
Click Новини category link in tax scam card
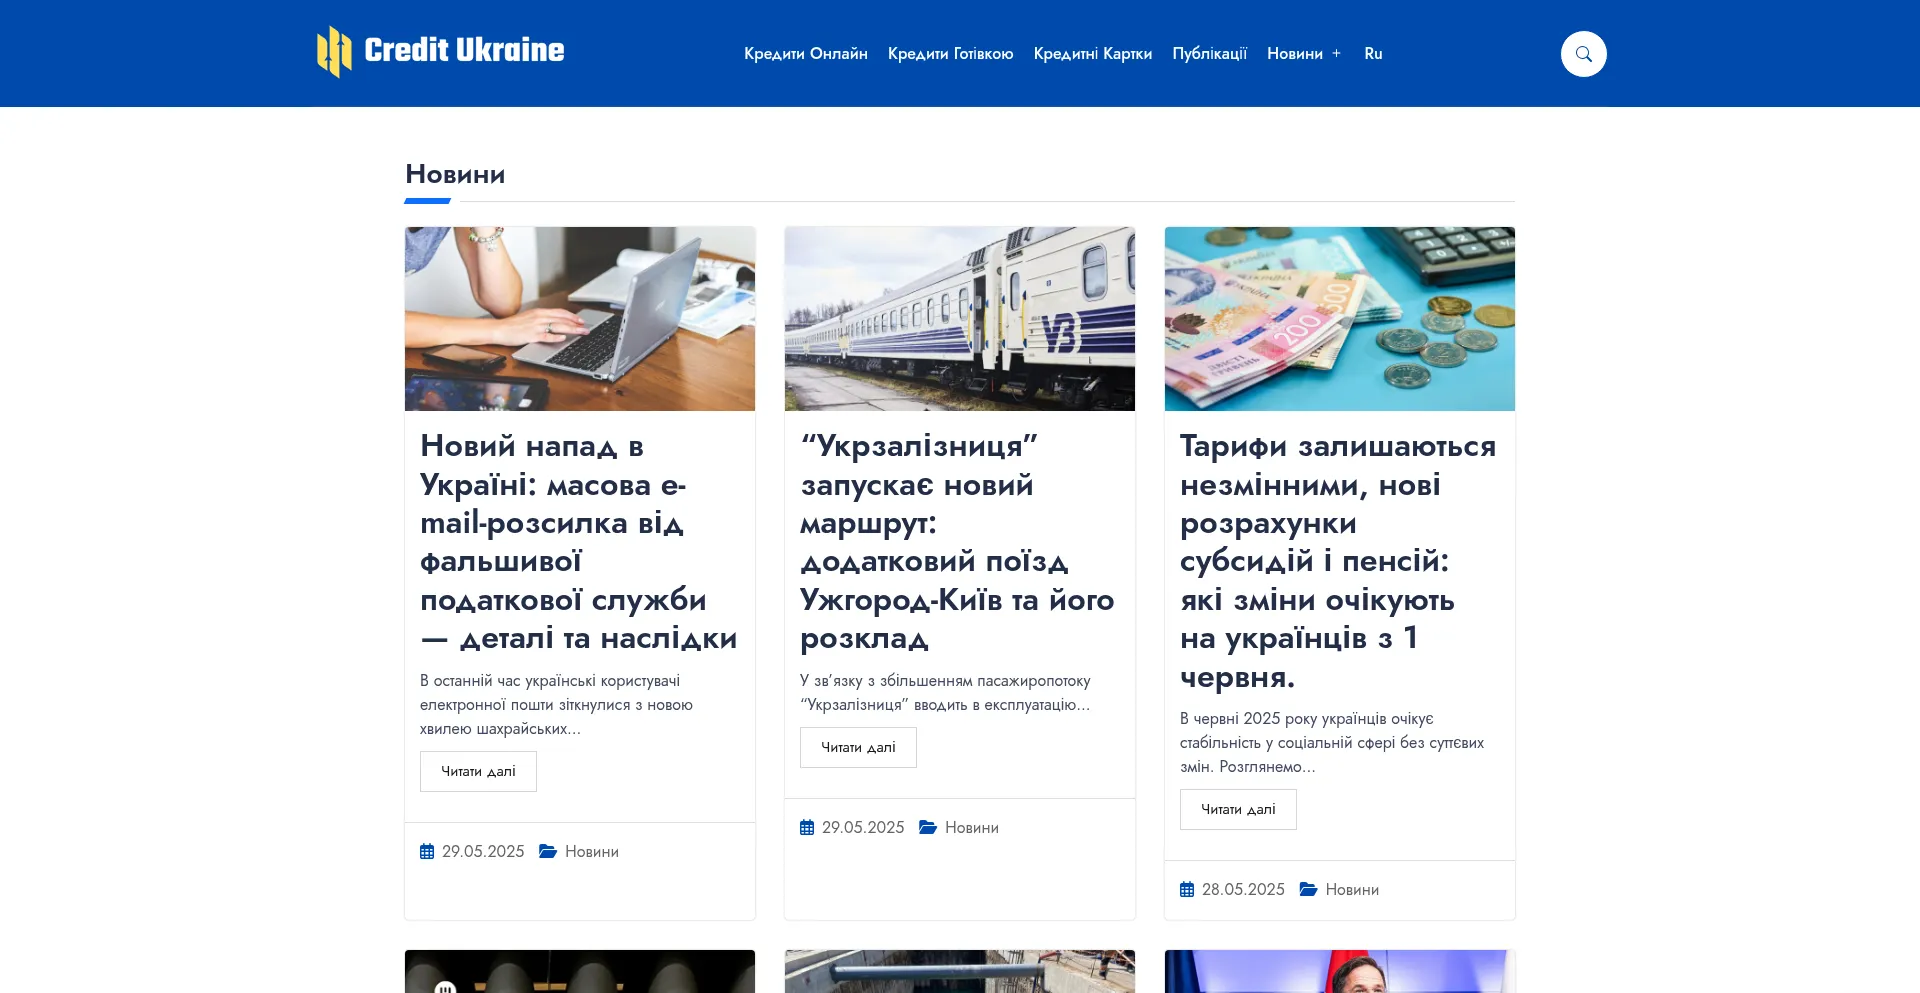coord(592,852)
